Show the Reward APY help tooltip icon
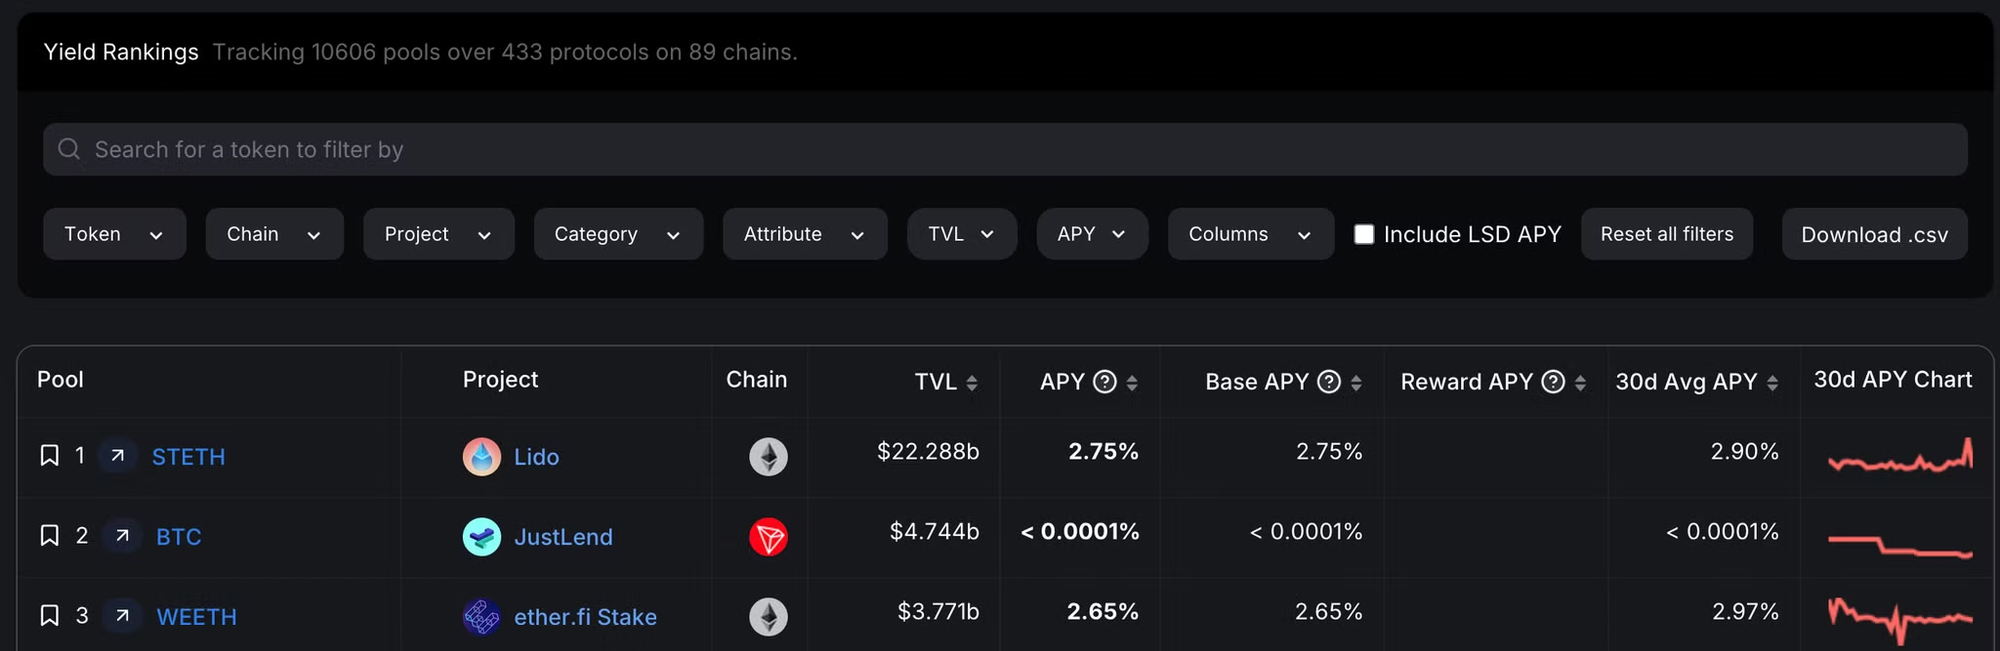 click(x=1553, y=382)
